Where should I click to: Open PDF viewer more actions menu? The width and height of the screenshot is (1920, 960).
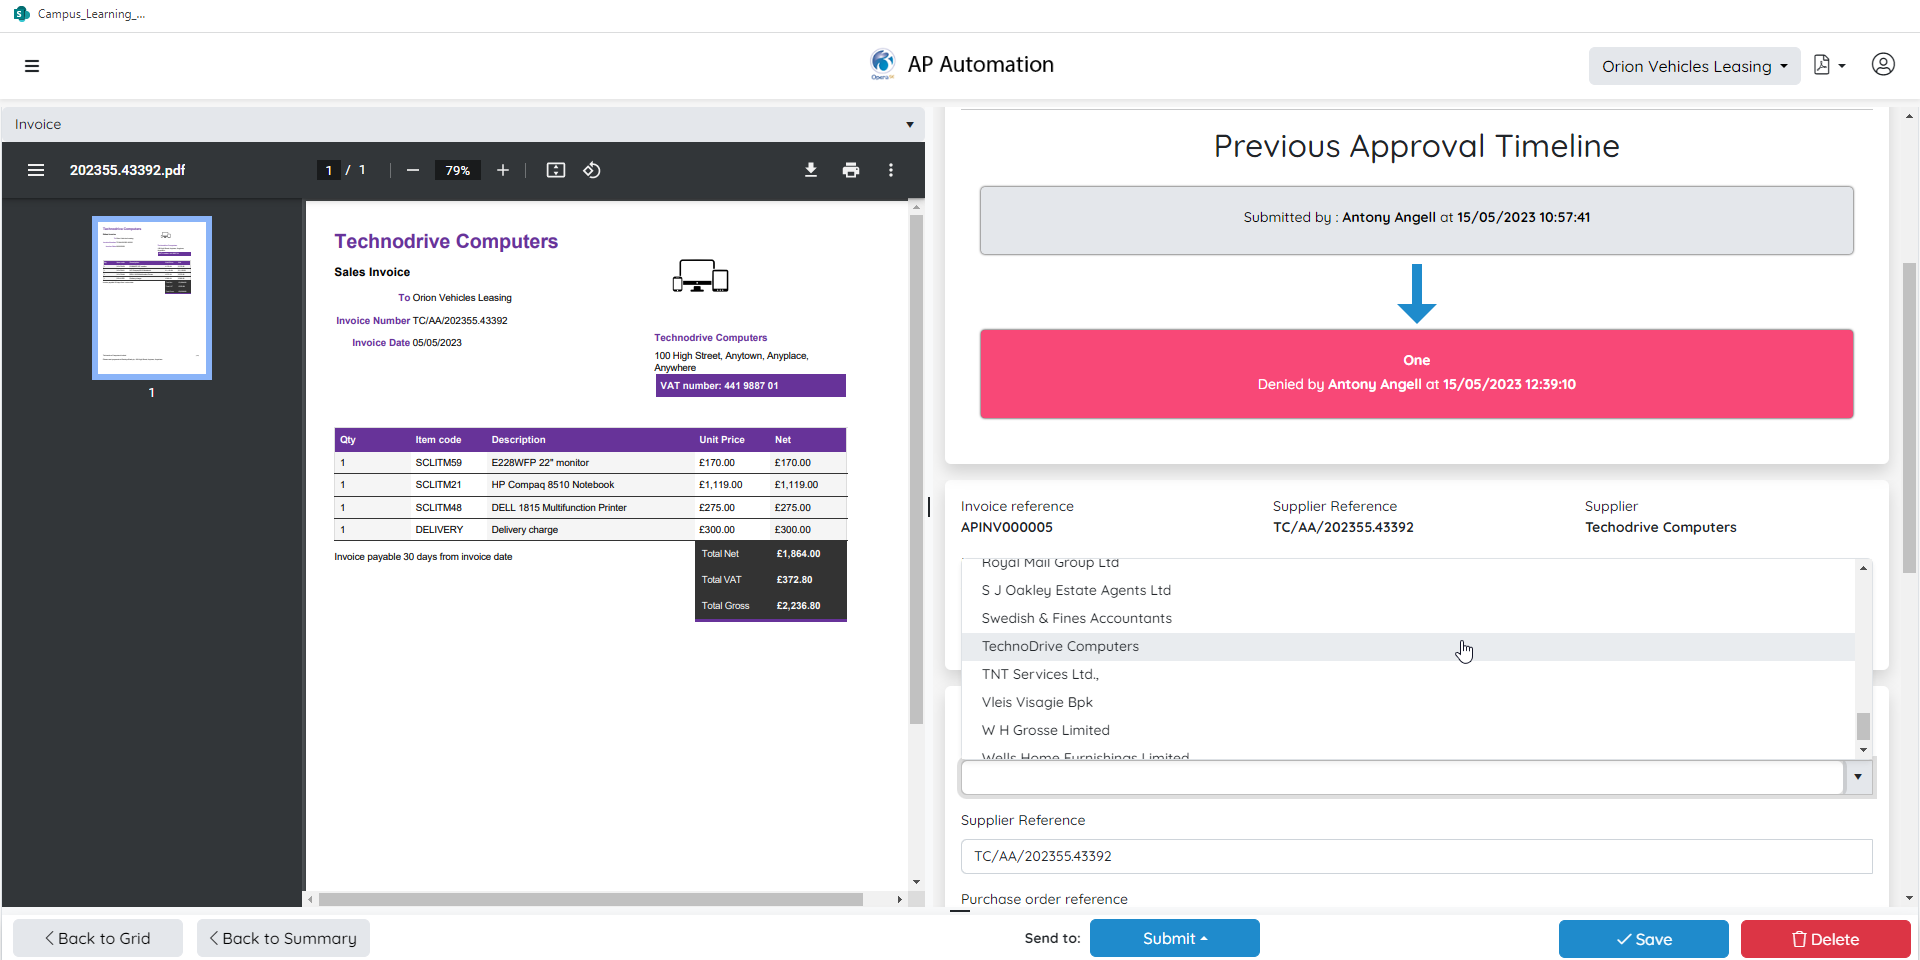coord(891,170)
